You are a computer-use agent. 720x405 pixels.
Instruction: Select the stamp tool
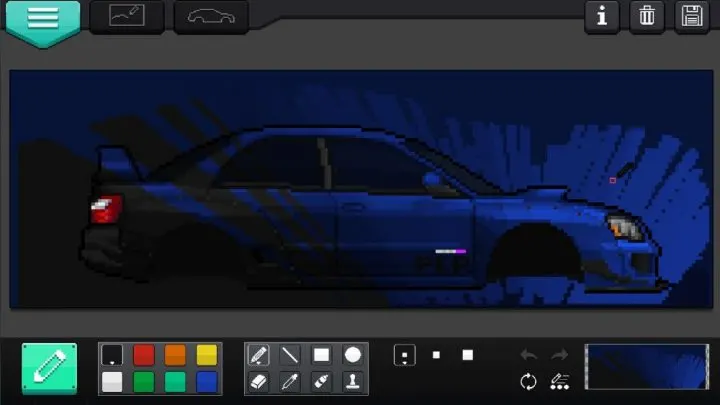(x=353, y=381)
